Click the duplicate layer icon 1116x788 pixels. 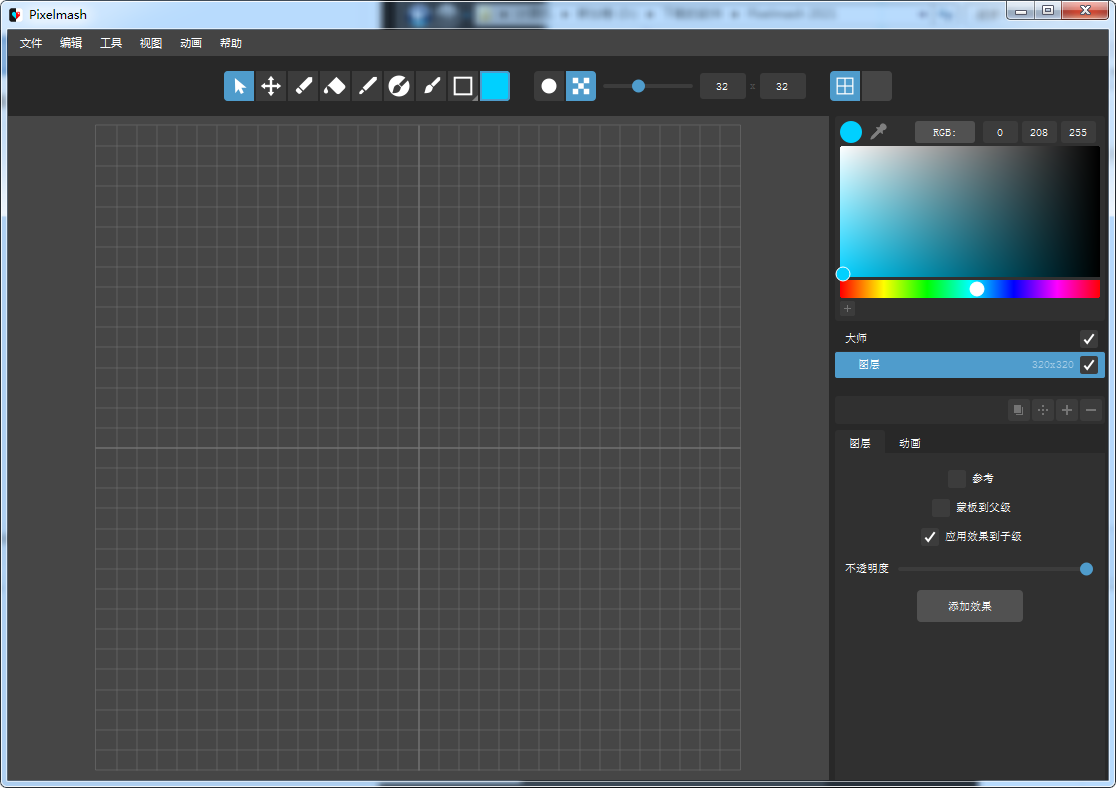[x=1018, y=410]
